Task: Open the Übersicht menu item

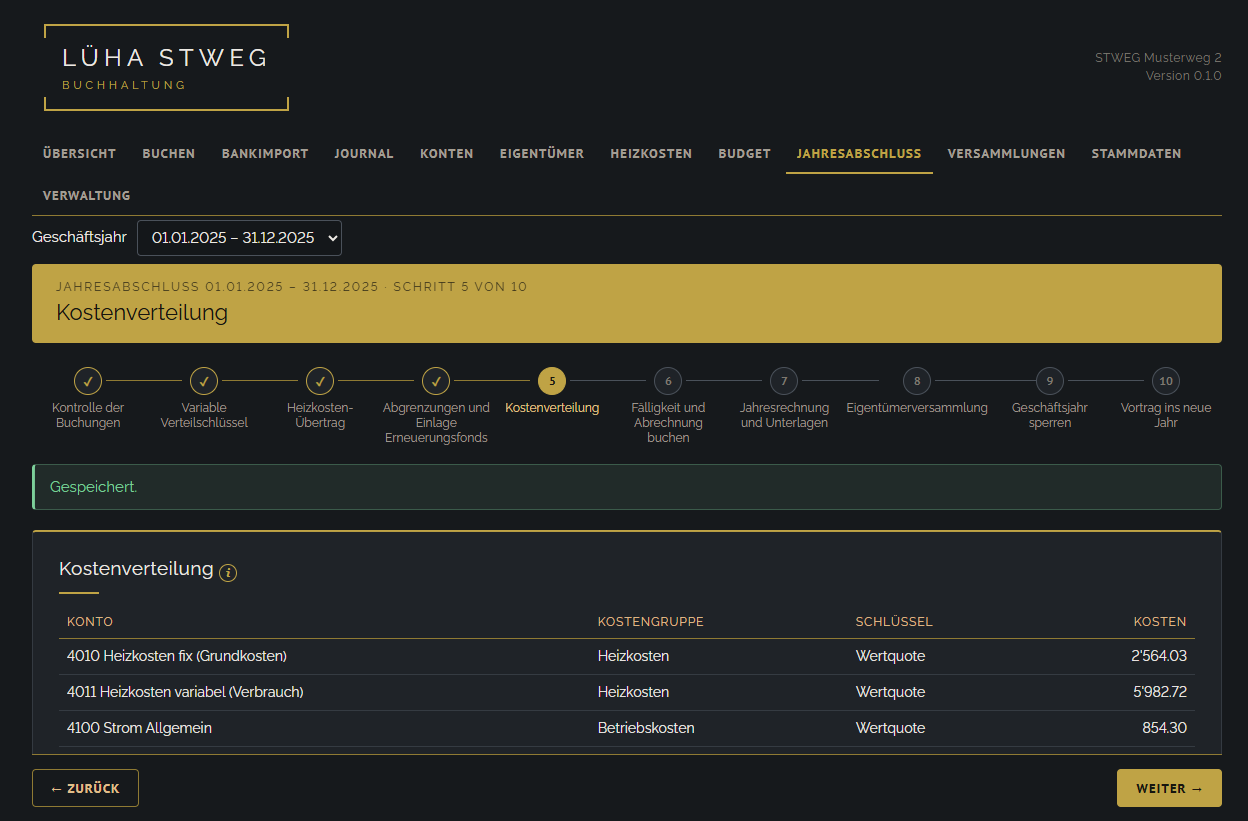Action: pos(80,154)
